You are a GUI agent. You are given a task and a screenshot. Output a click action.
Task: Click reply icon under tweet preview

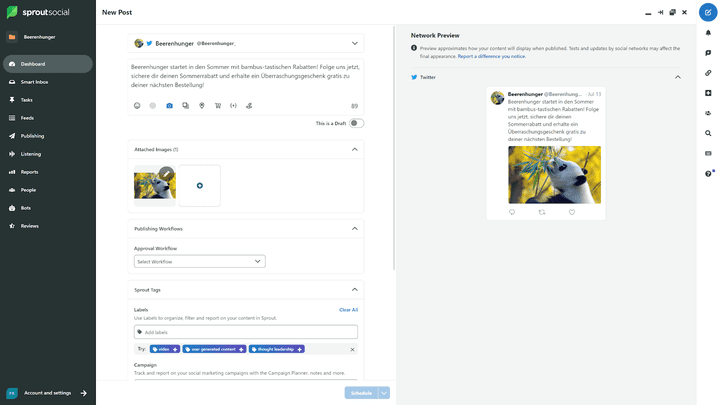(x=512, y=212)
